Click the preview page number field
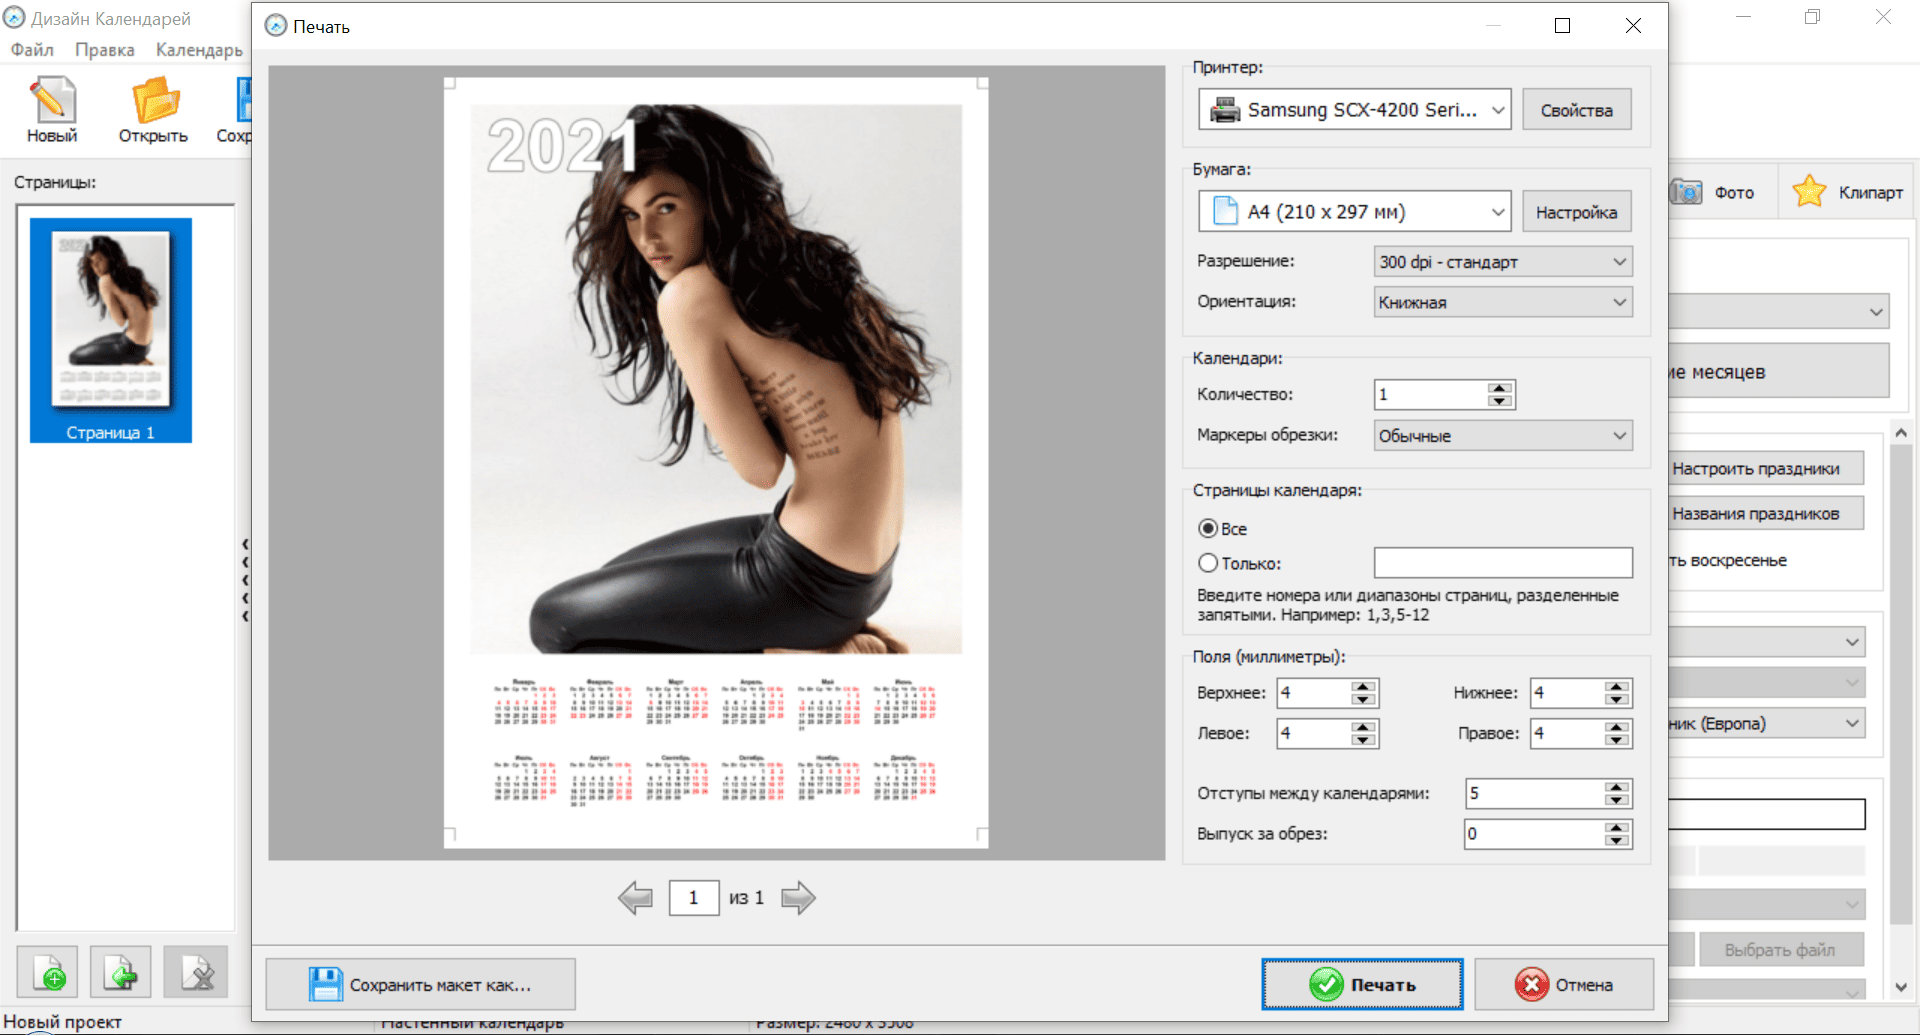 pyautogui.click(x=693, y=898)
